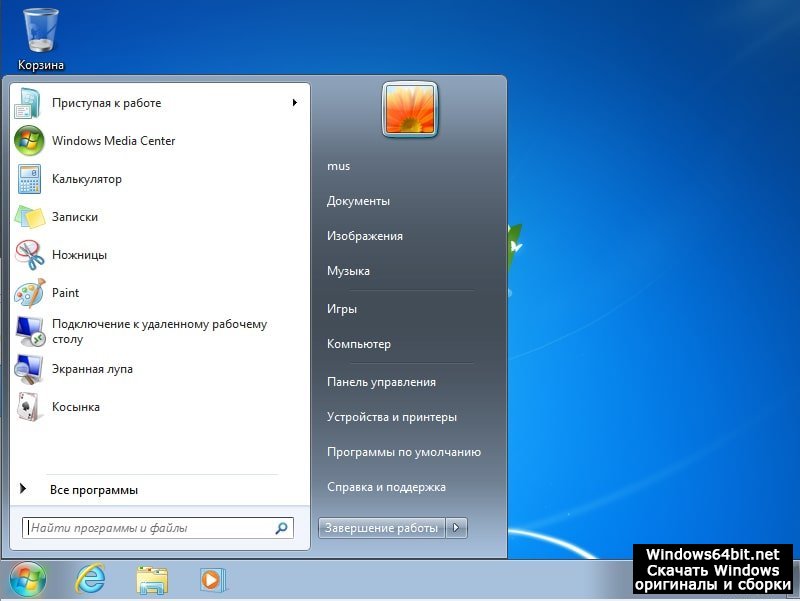The height and width of the screenshot is (601, 800).
Task: Click the Найти программы и файлы search box
Action: coord(150,528)
